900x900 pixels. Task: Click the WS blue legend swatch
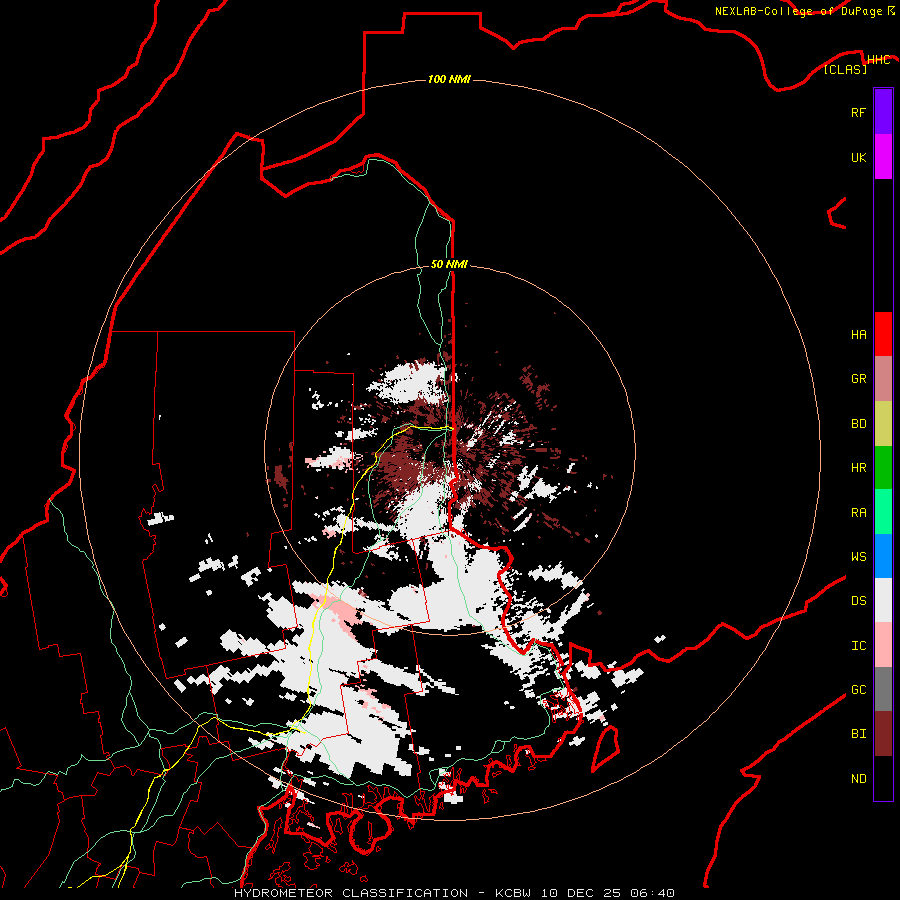click(x=883, y=556)
